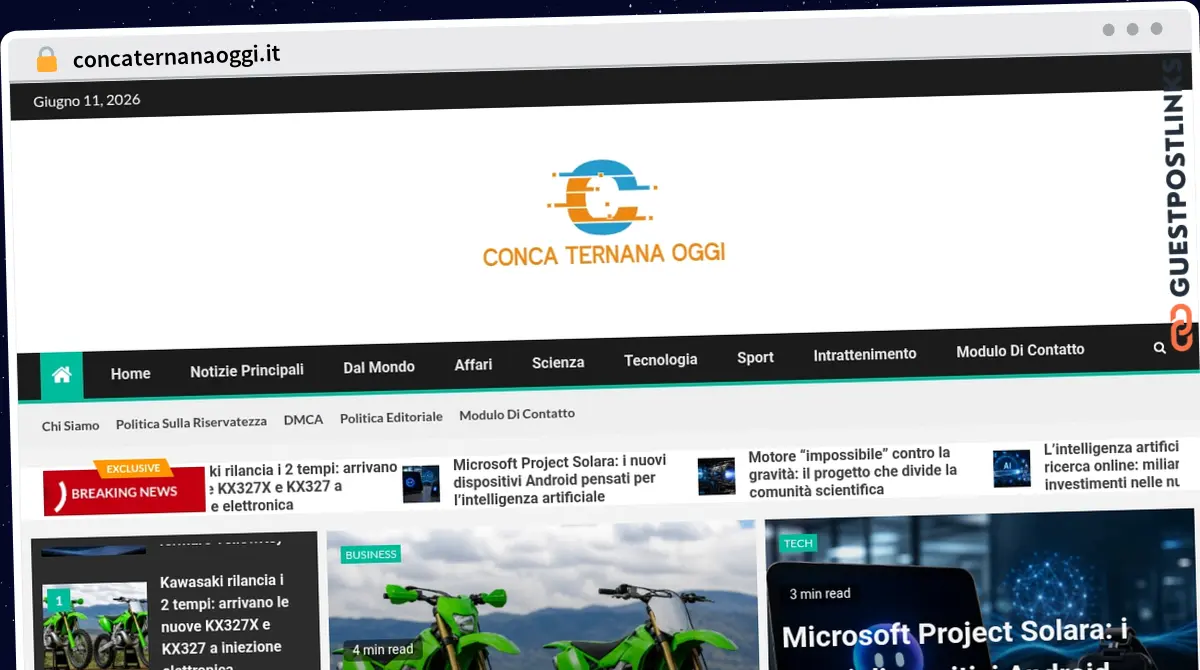Screen dimensions: 1200x670
Task: Open Politica Editoriale link
Action: (x=391, y=417)
